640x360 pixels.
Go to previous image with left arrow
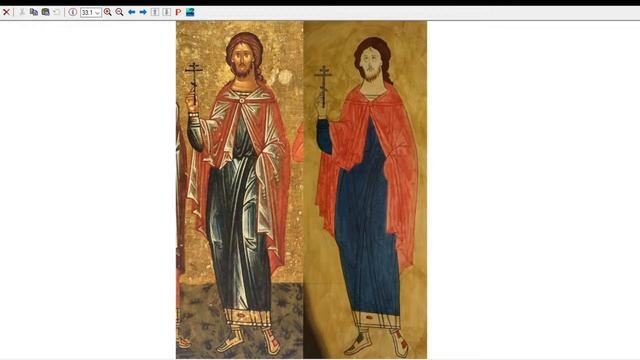(x=131, y=12)
